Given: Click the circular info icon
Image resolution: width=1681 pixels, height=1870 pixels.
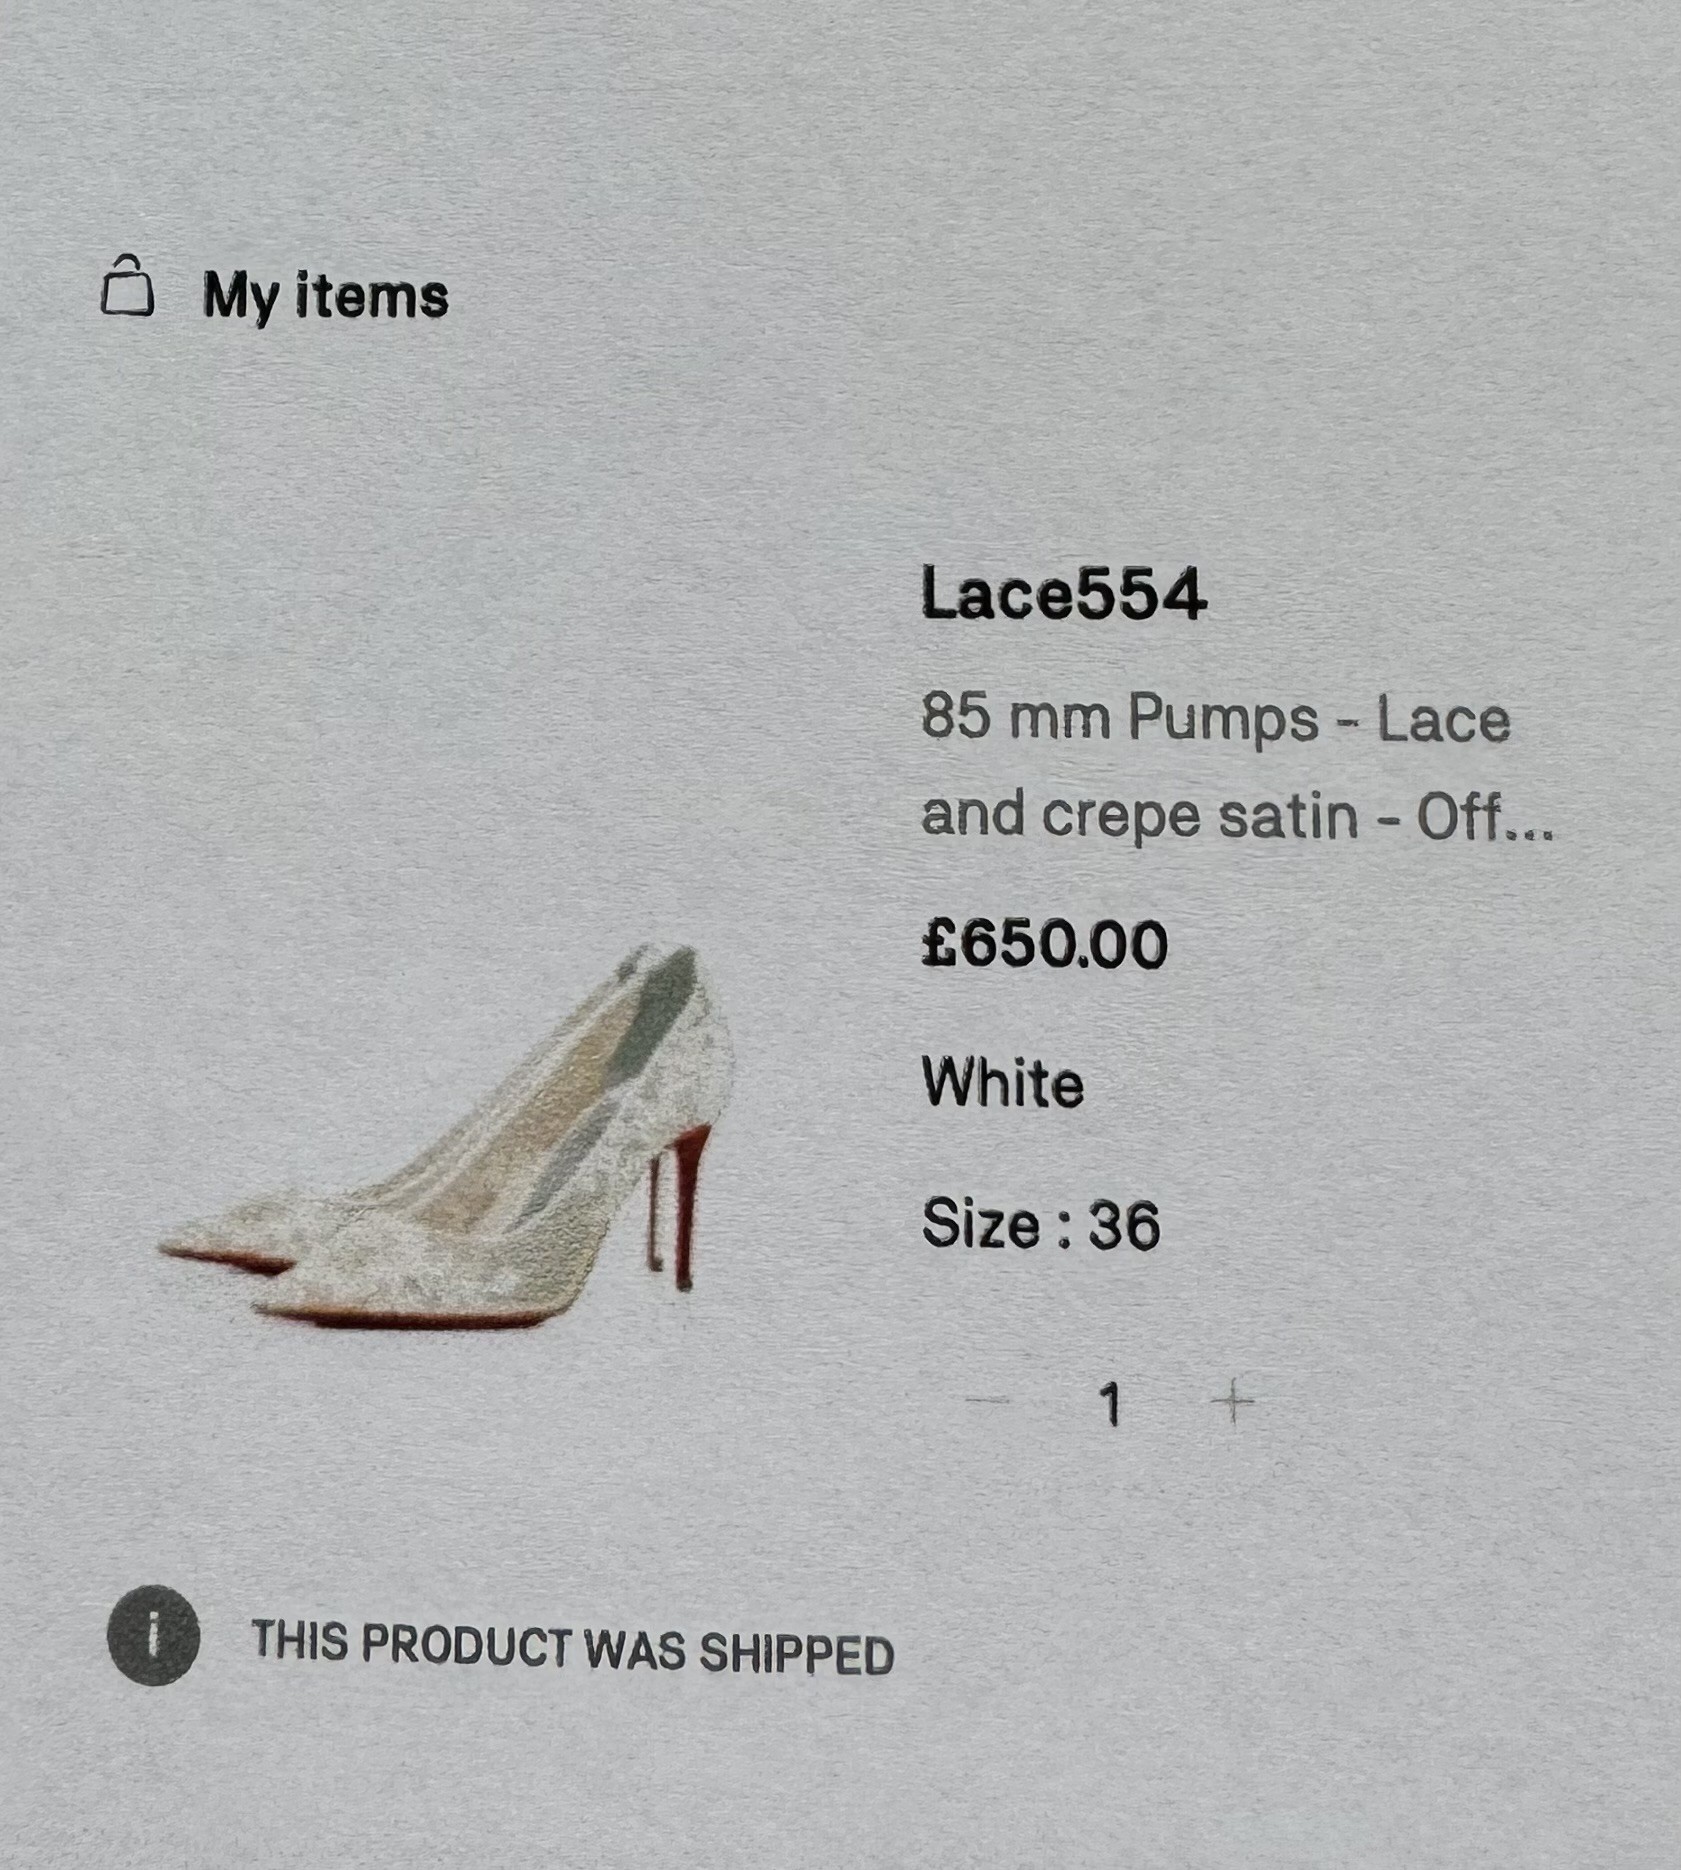Looking at the screenshot, I should tap(153, 1635).
